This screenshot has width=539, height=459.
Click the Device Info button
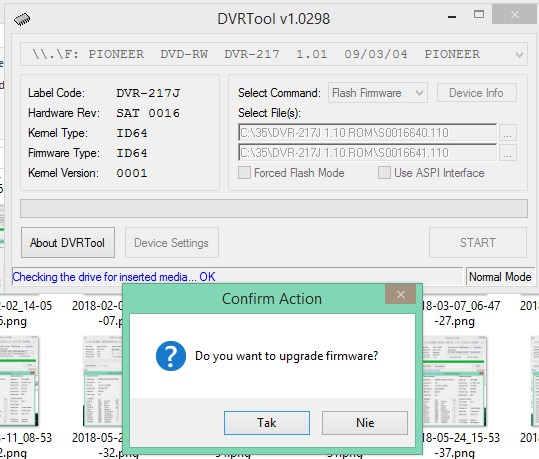point(476,93)
